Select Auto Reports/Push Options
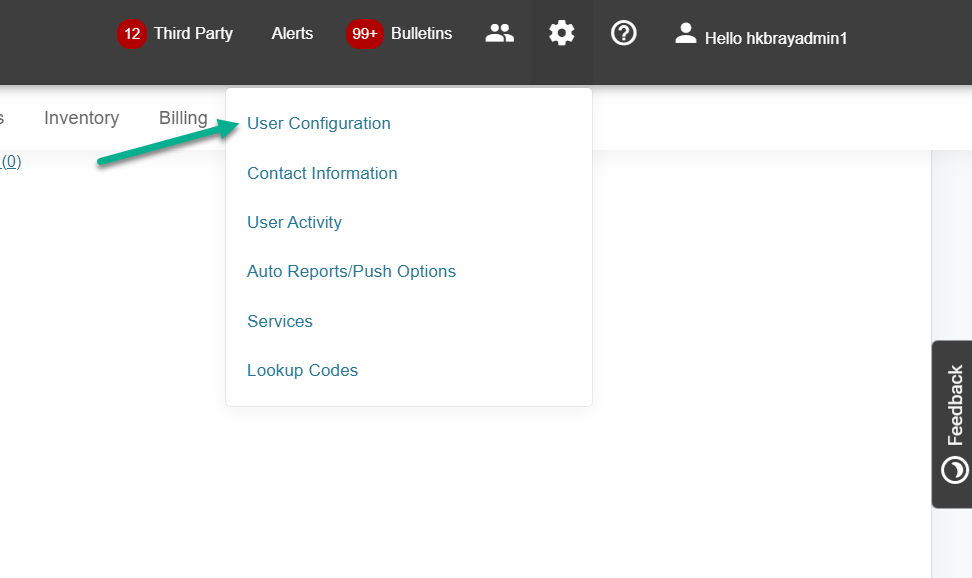This screenshot has width=972, height=578. 351,272
